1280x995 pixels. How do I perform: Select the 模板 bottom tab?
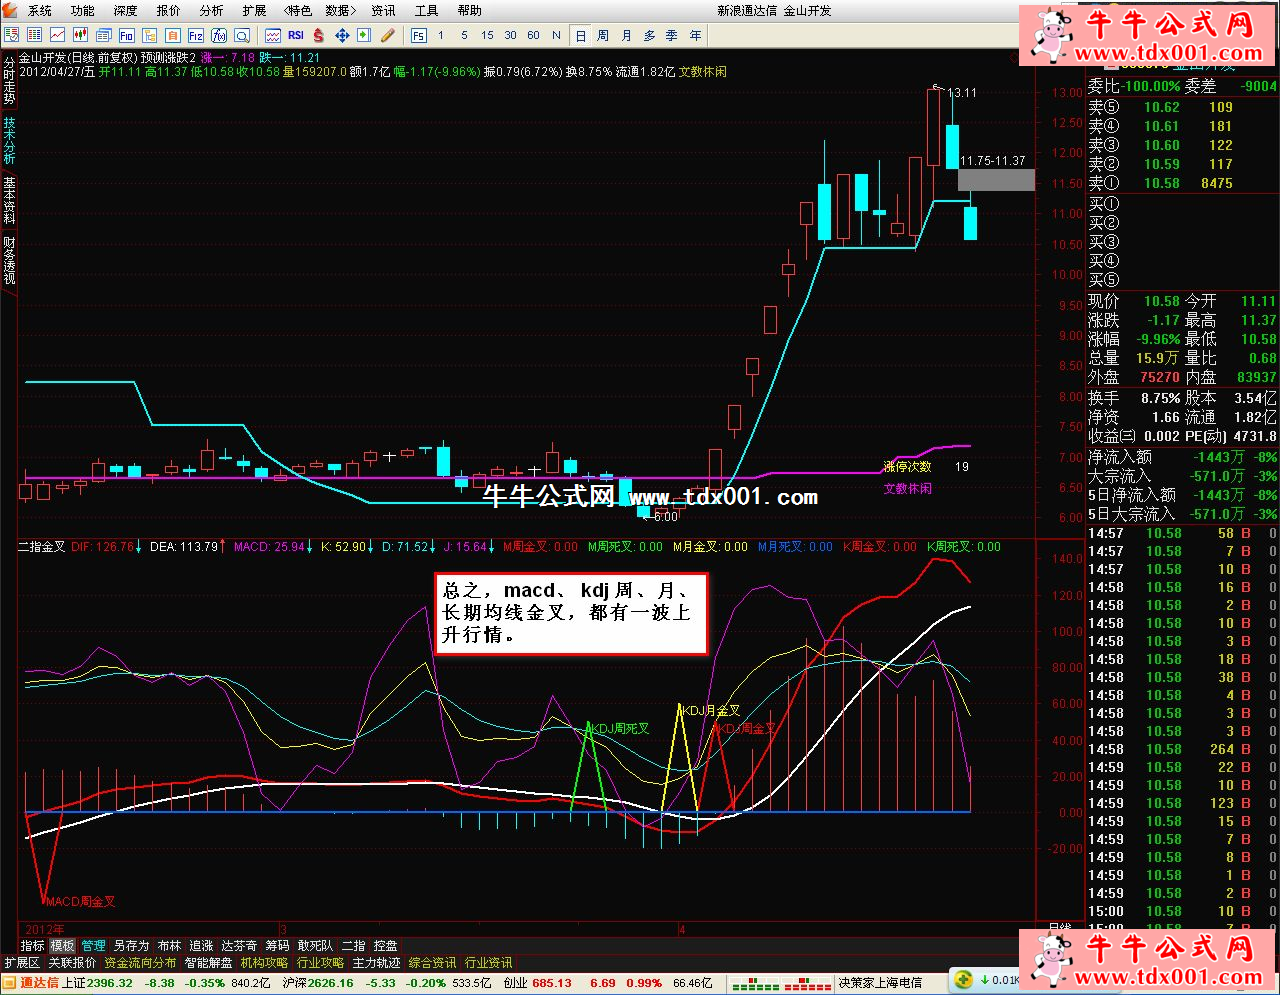(63, 945)
